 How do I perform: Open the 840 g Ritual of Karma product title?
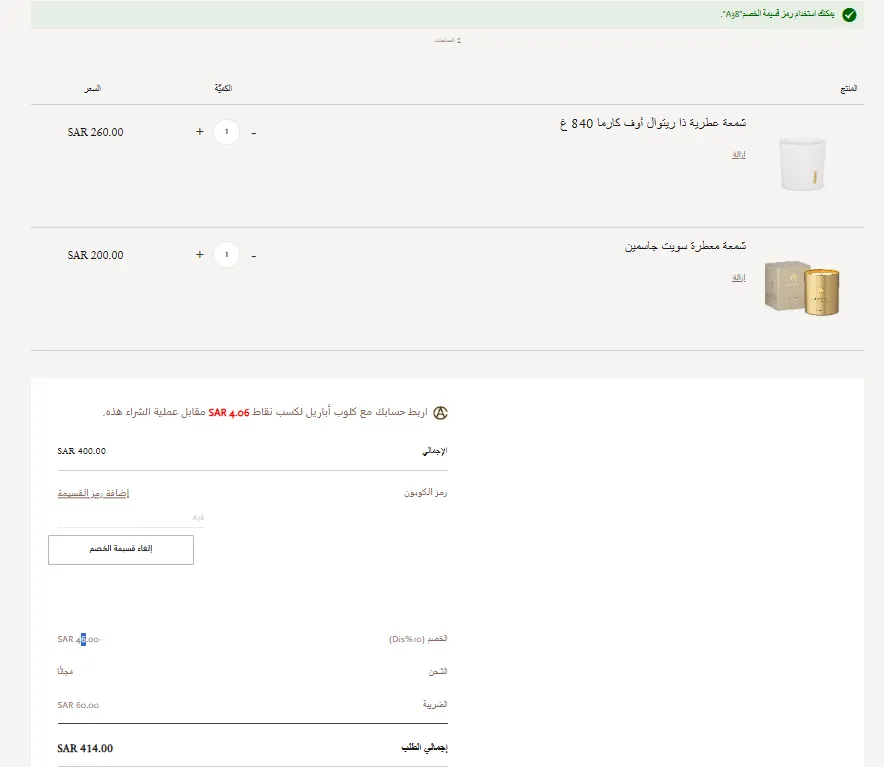pos(653,123)
